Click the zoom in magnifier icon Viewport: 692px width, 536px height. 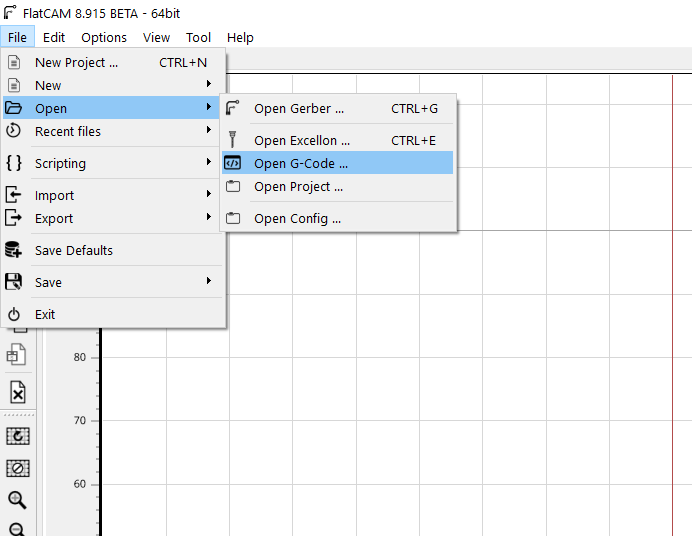(x=17, y=500)
